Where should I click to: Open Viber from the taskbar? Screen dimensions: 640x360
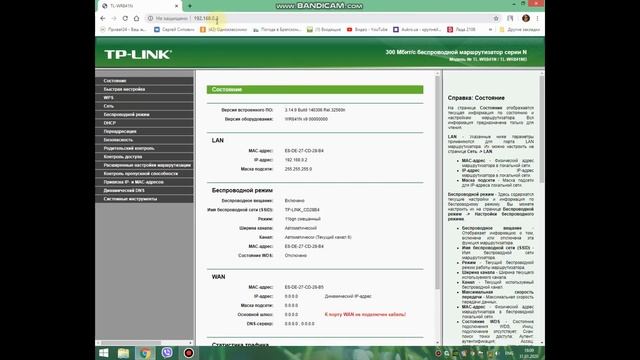pos(167,353)
